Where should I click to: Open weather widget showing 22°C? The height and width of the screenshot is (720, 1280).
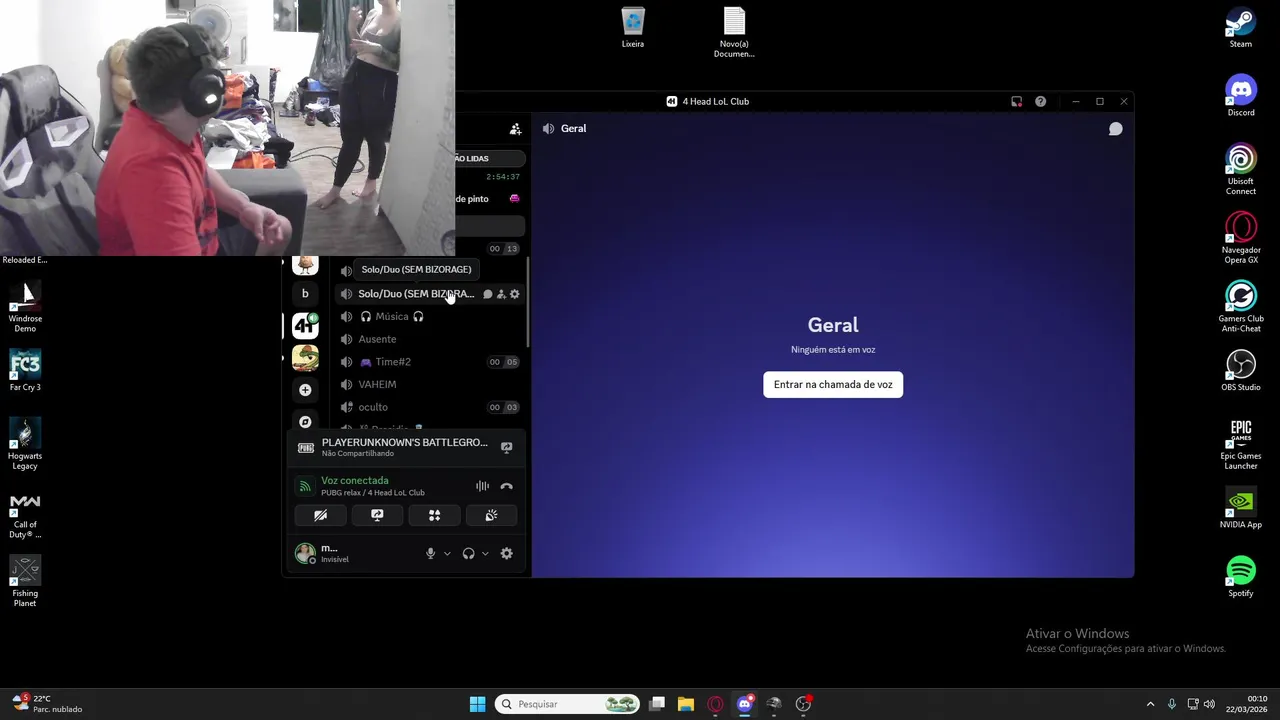click(x=47, y=704)
